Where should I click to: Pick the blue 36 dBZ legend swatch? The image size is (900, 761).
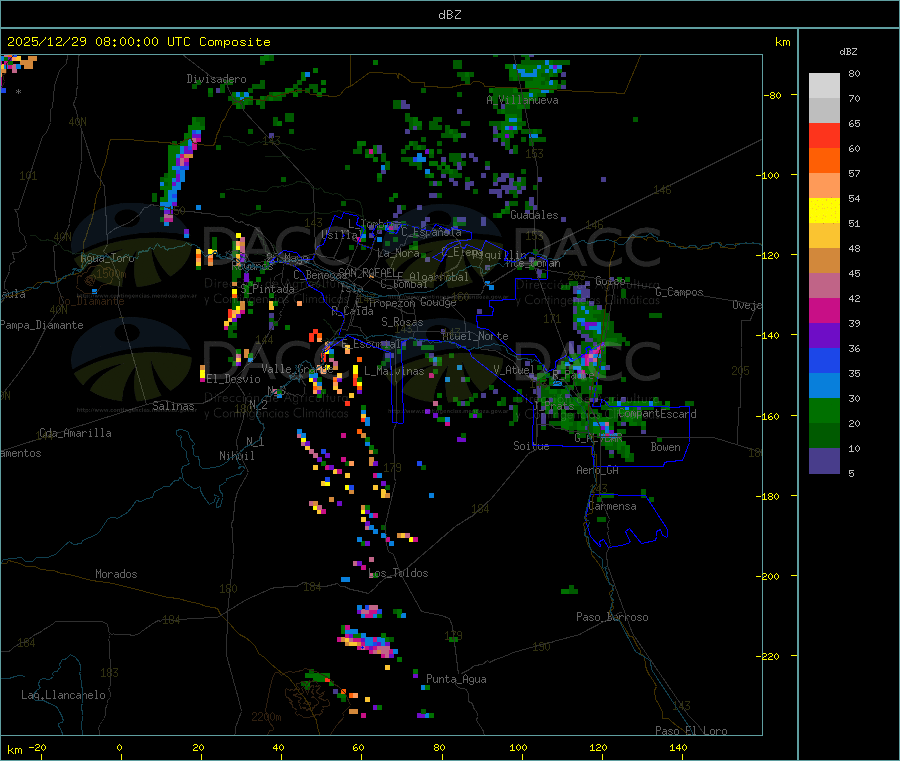(x=824, y=360)
